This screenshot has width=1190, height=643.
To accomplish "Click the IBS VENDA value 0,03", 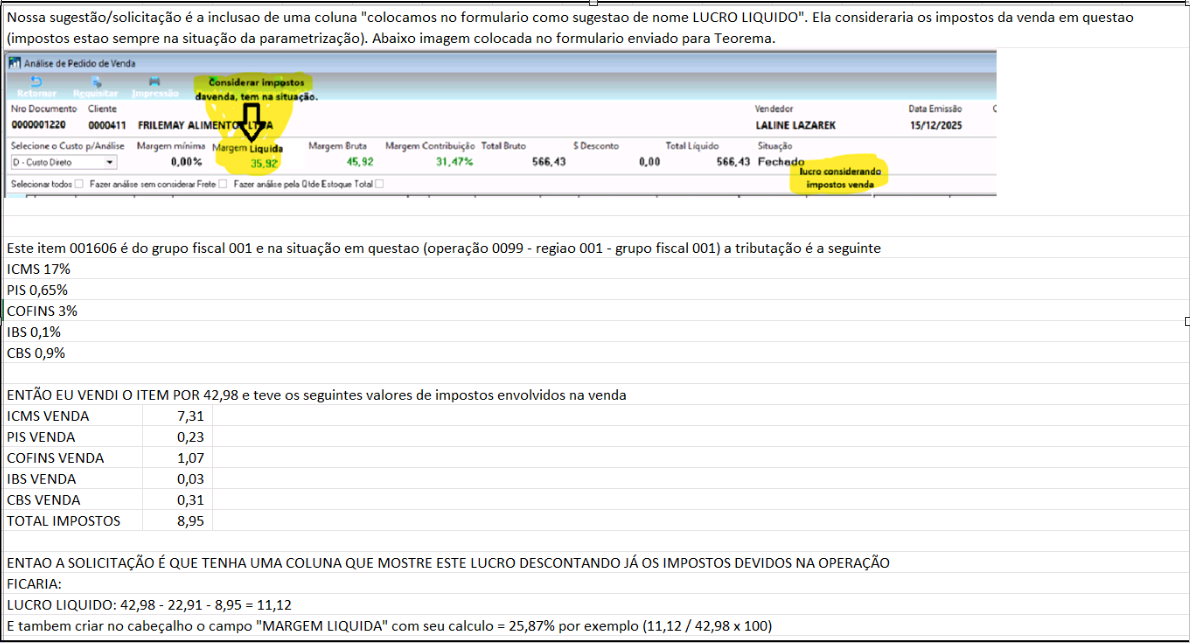I will (178, 479).
